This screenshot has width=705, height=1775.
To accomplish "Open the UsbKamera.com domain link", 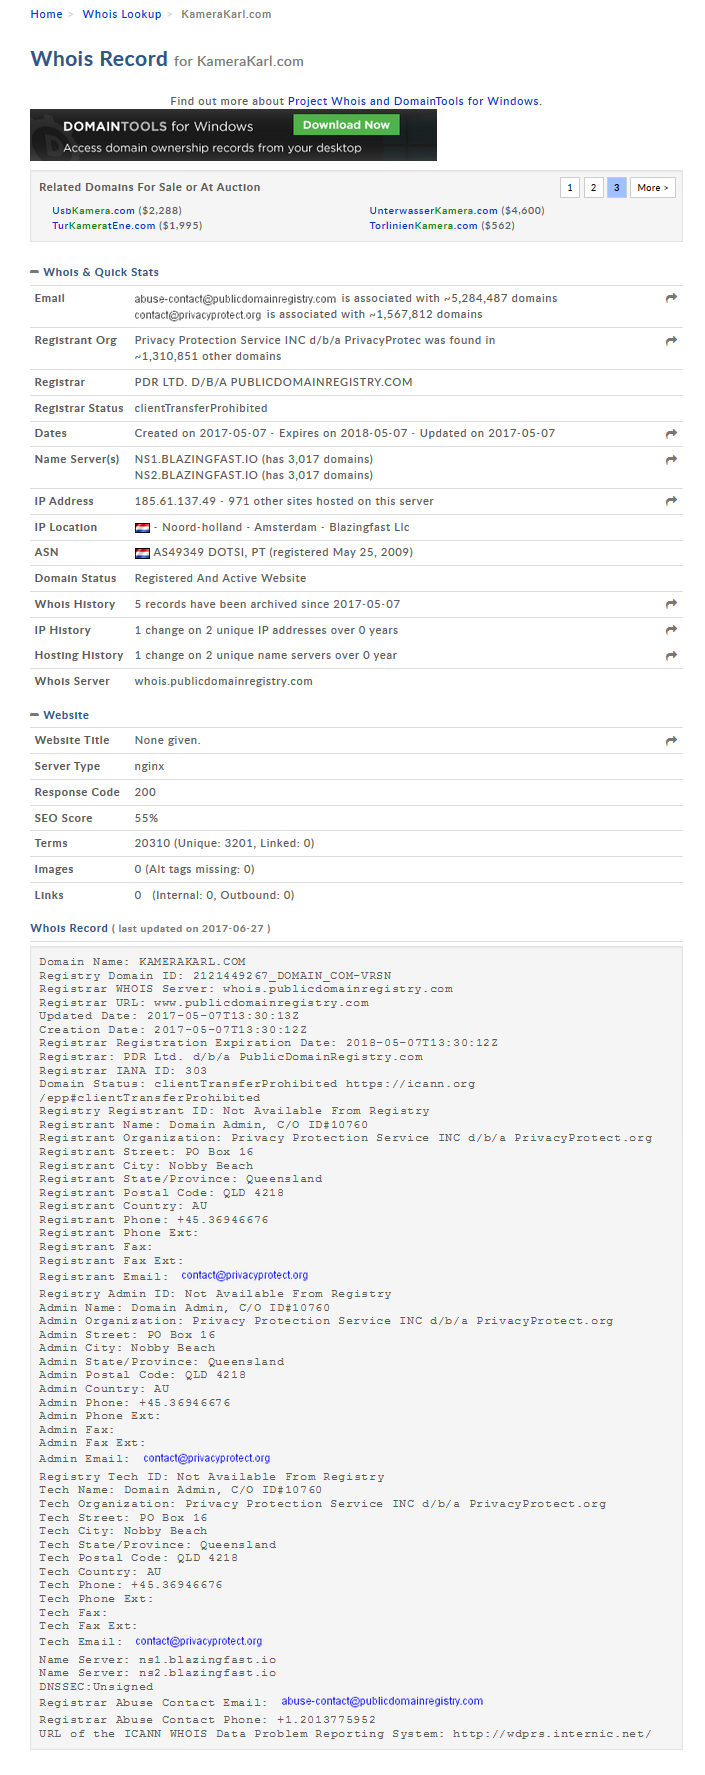I will 93,211.
